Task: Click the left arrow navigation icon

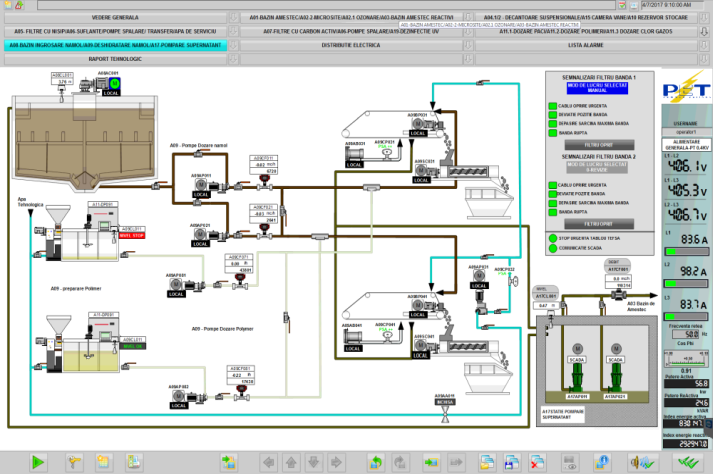Action: click(269, 463)
